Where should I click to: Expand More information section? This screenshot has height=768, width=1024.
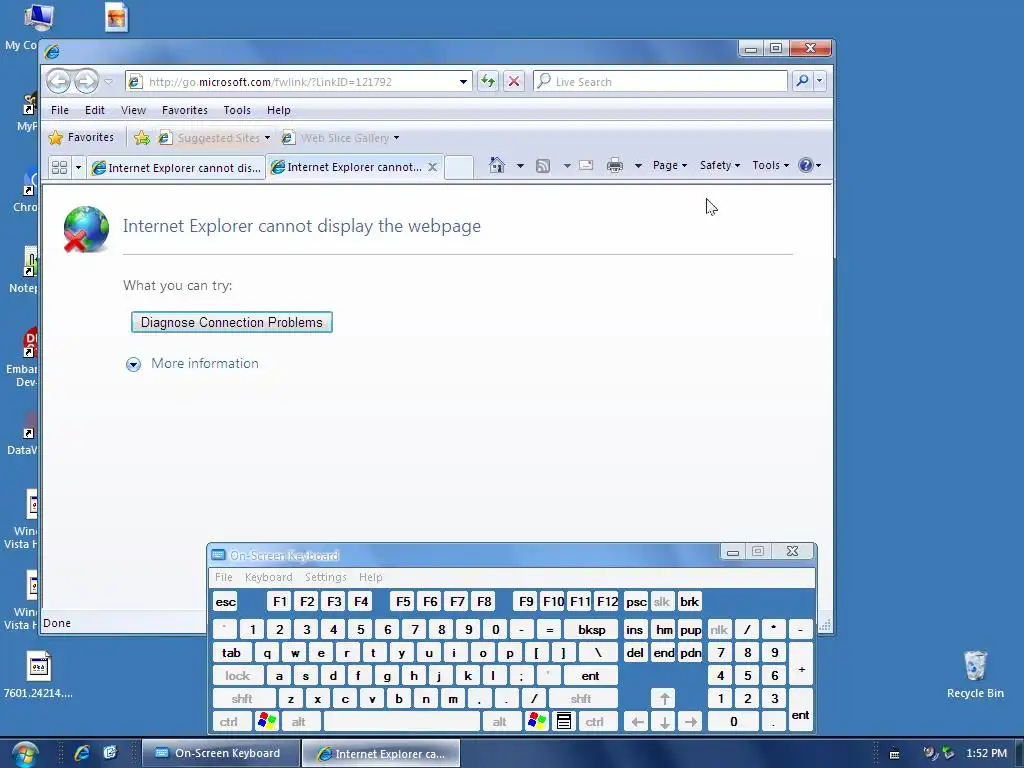coord(193,364)
